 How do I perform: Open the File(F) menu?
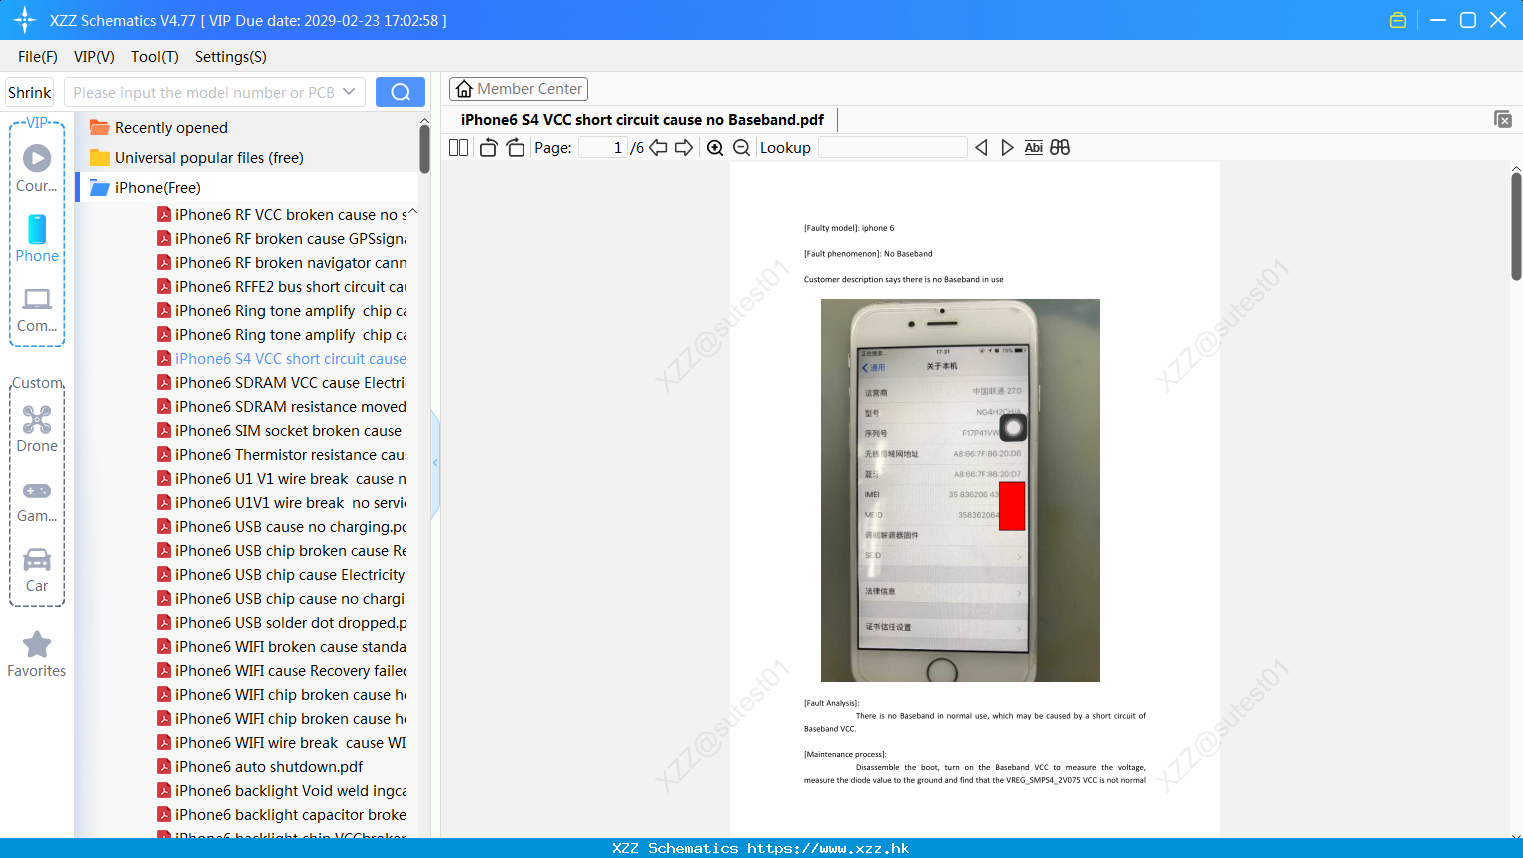click(x=38, y=57)
